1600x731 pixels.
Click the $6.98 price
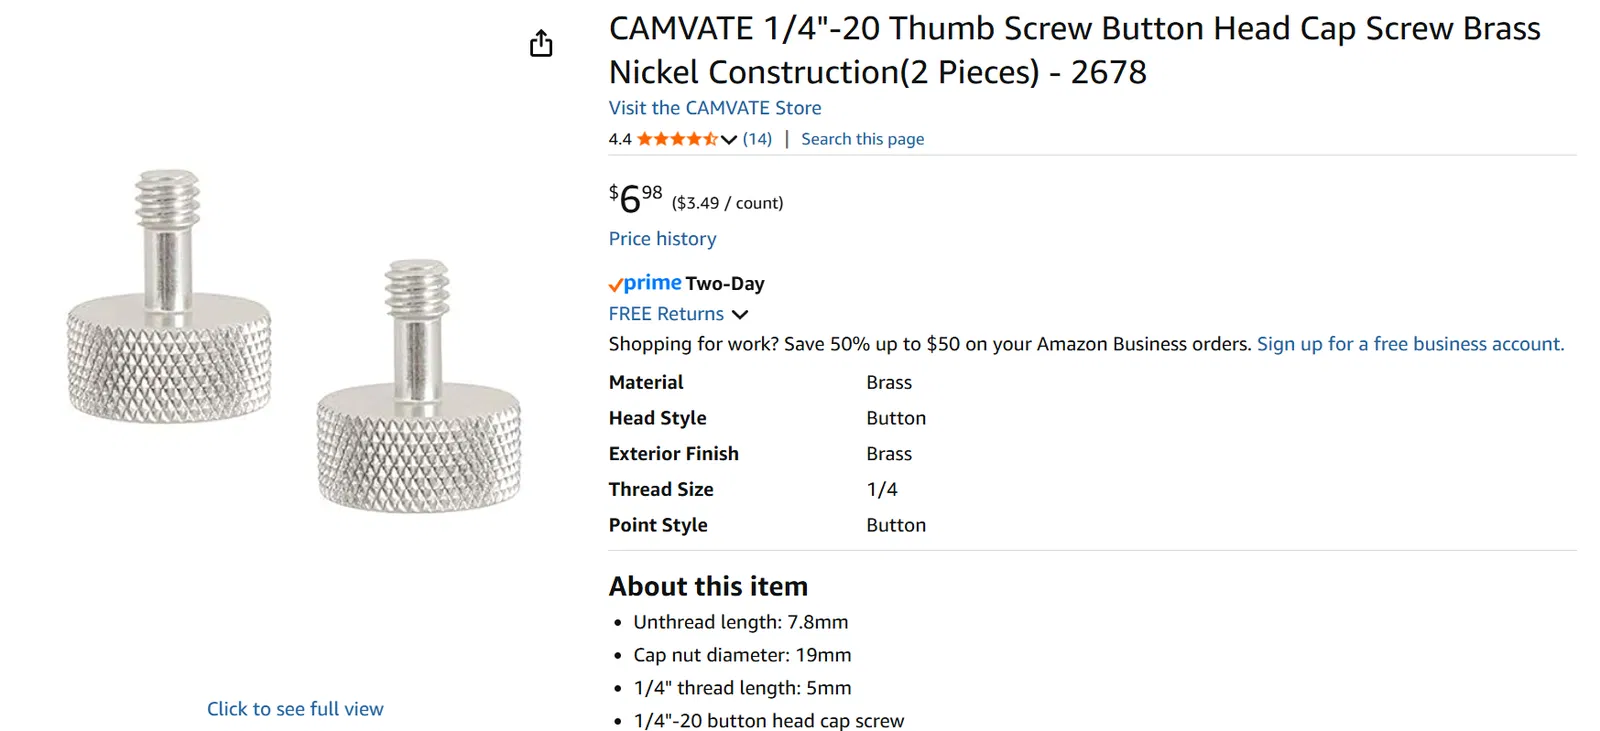[x=636, y=198]
